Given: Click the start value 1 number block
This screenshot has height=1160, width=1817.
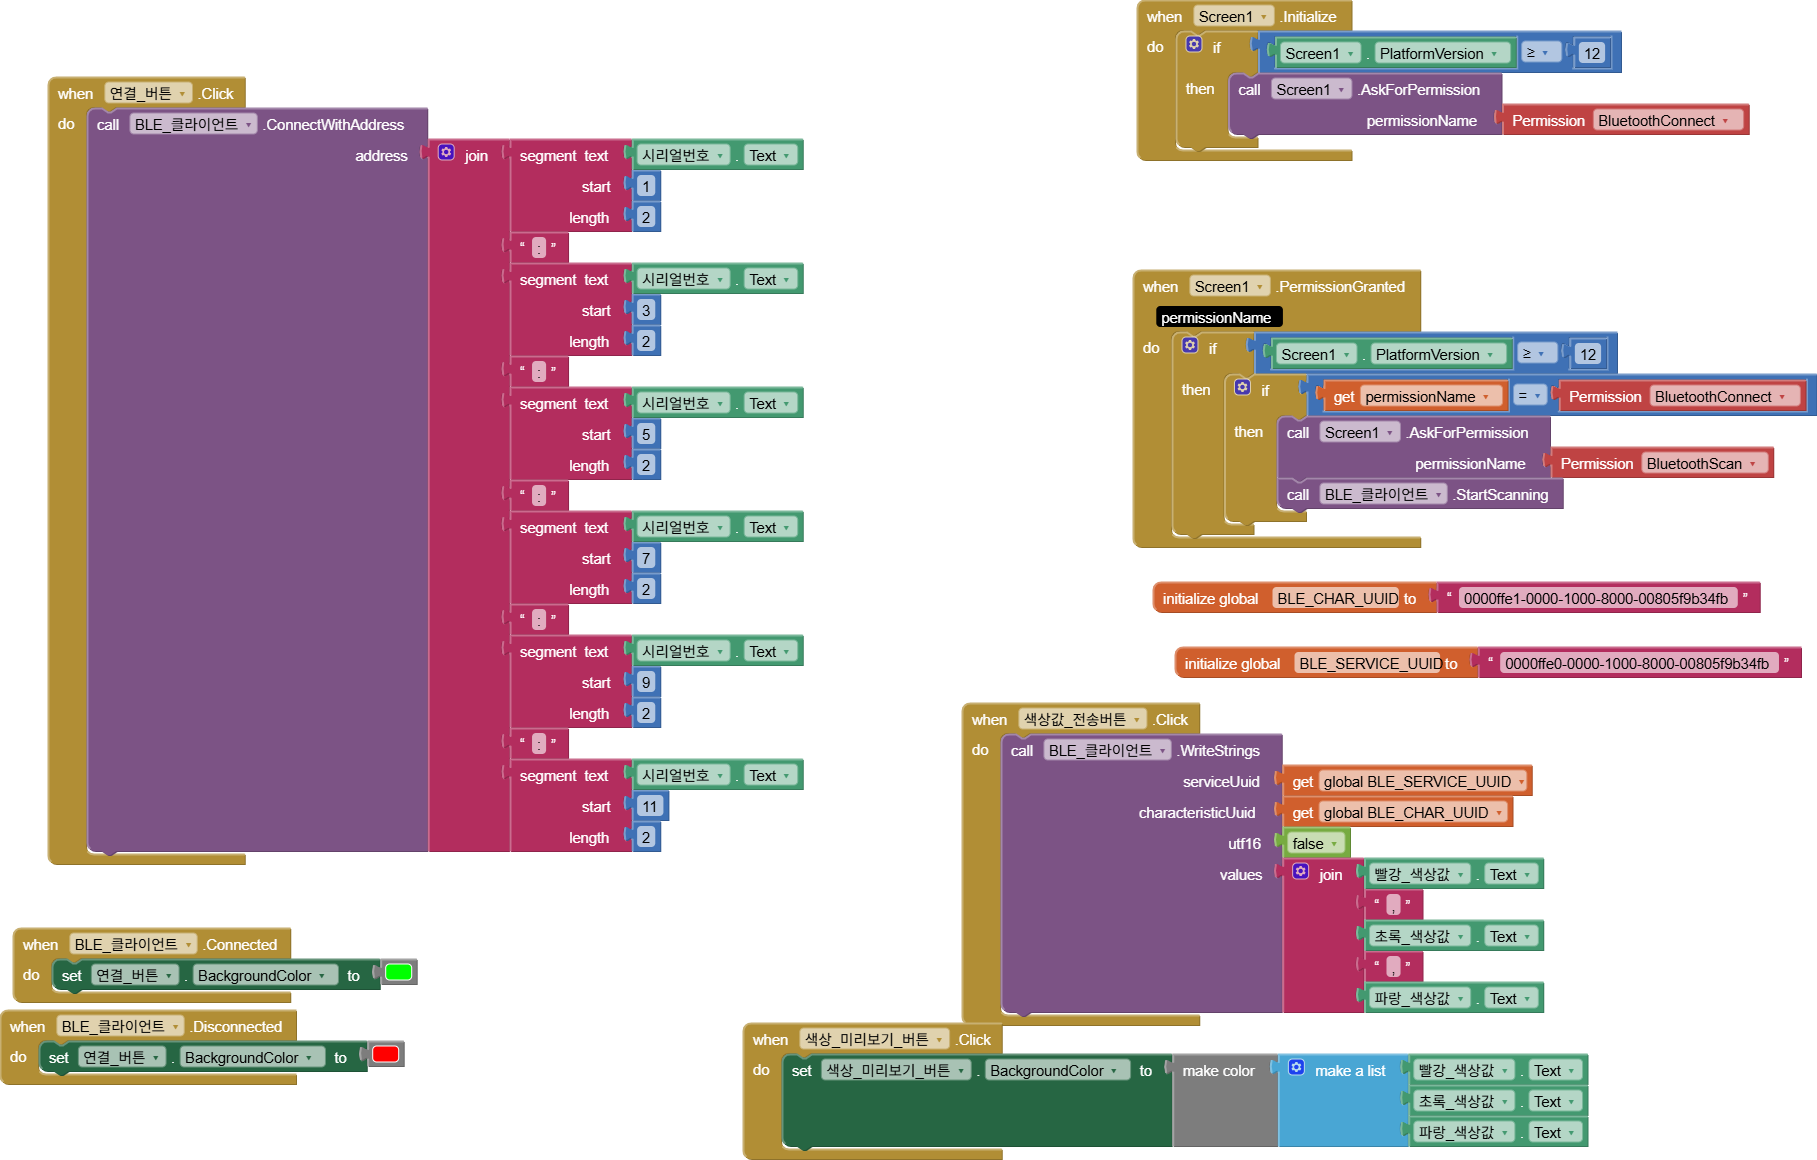Looking at the screenshot, I should 646,187.
